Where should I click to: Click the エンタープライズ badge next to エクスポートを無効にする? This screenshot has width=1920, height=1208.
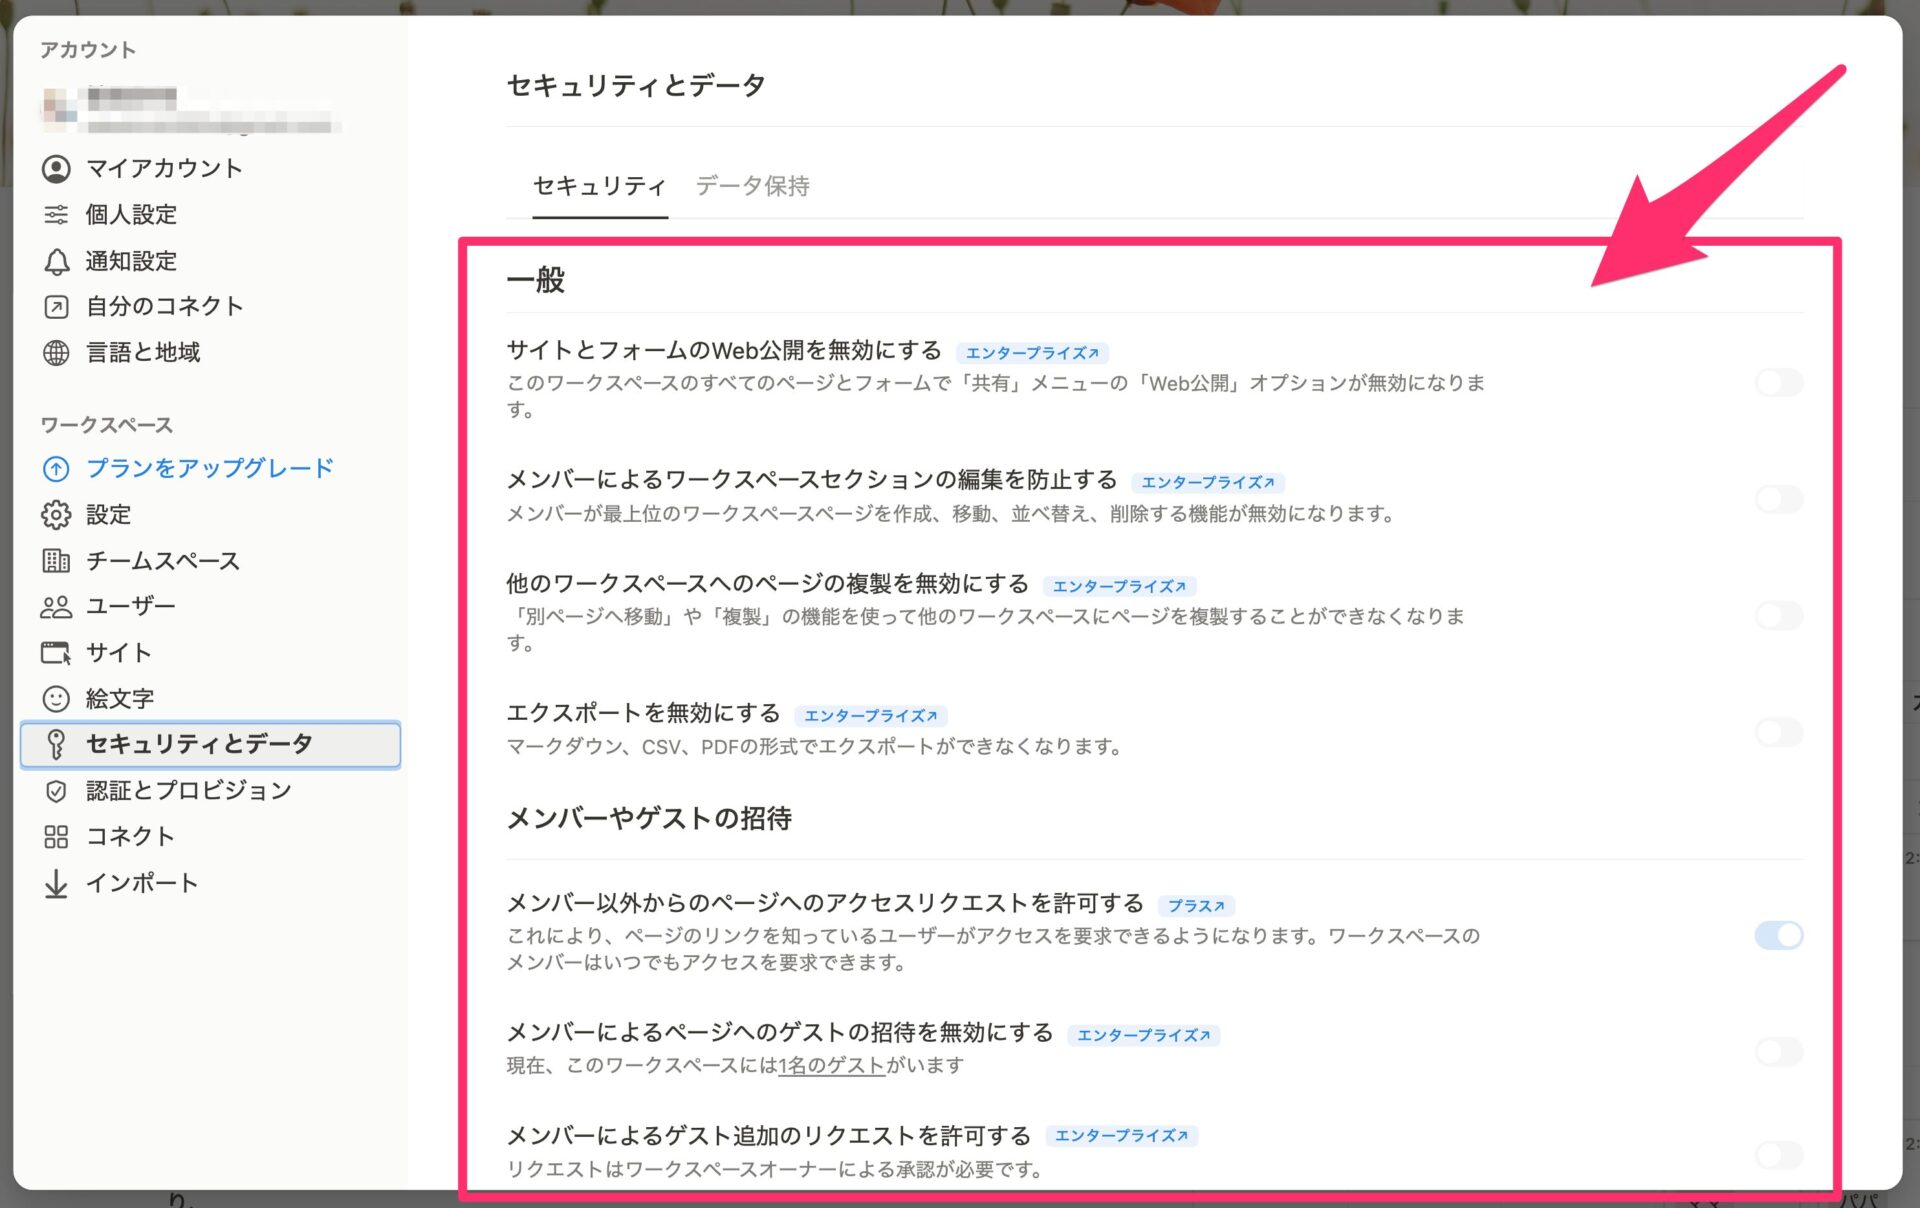[x=872, y=715]
